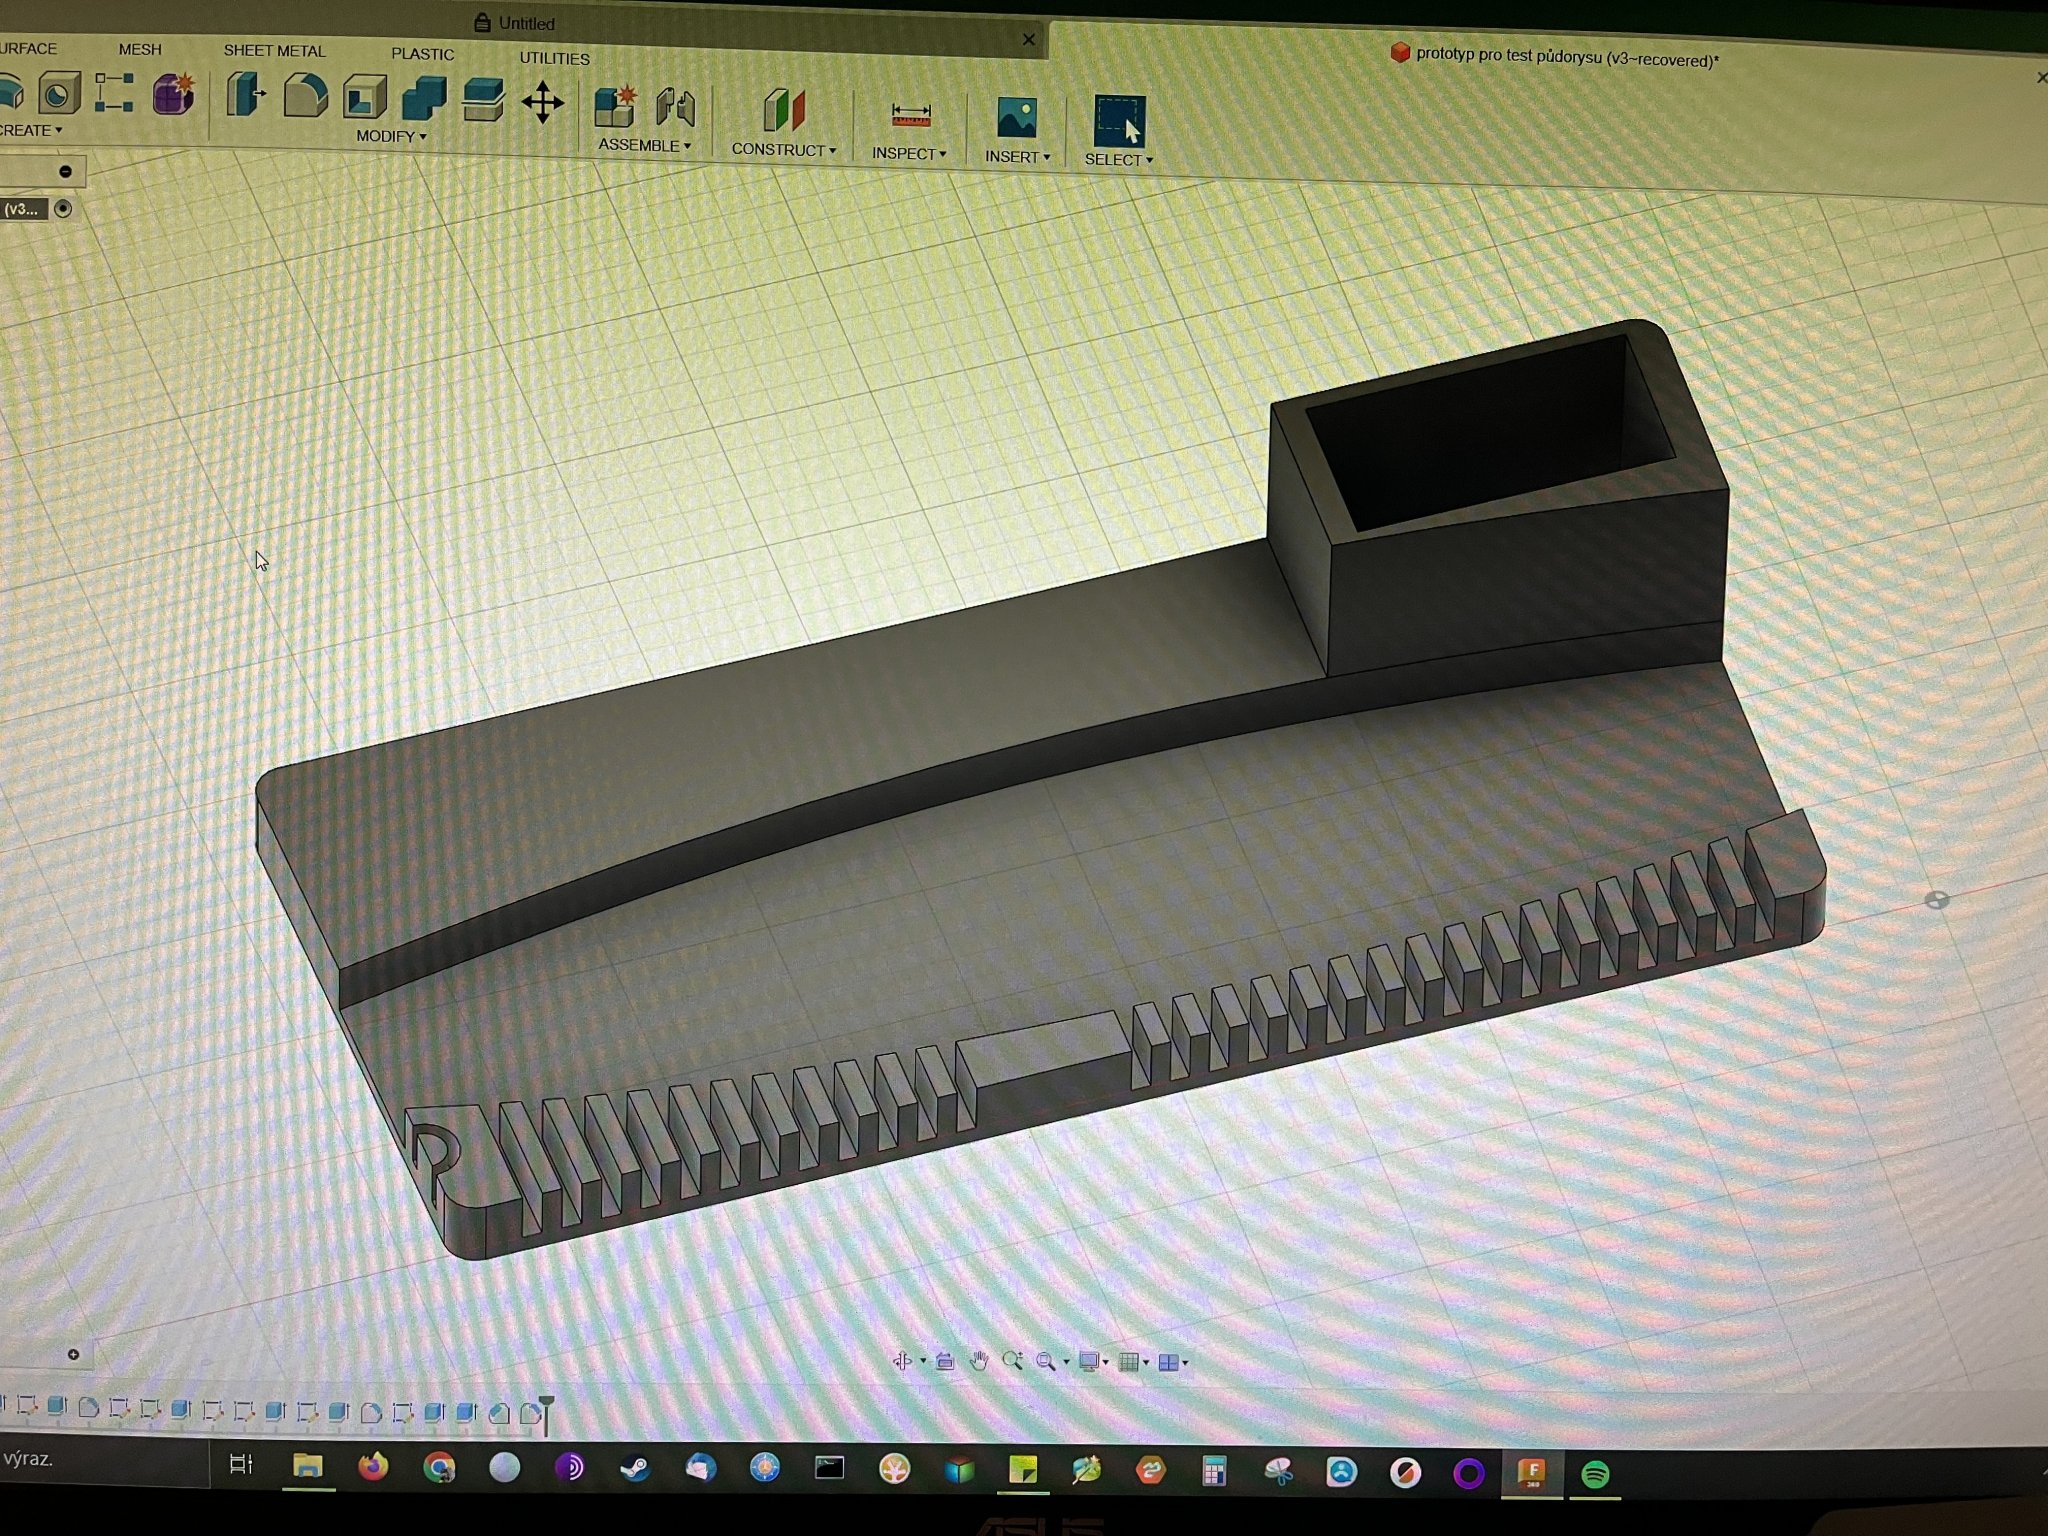2048x1536 pixels.
Task: Click the Offset Plane construct icon
Action: click(784, 110)
